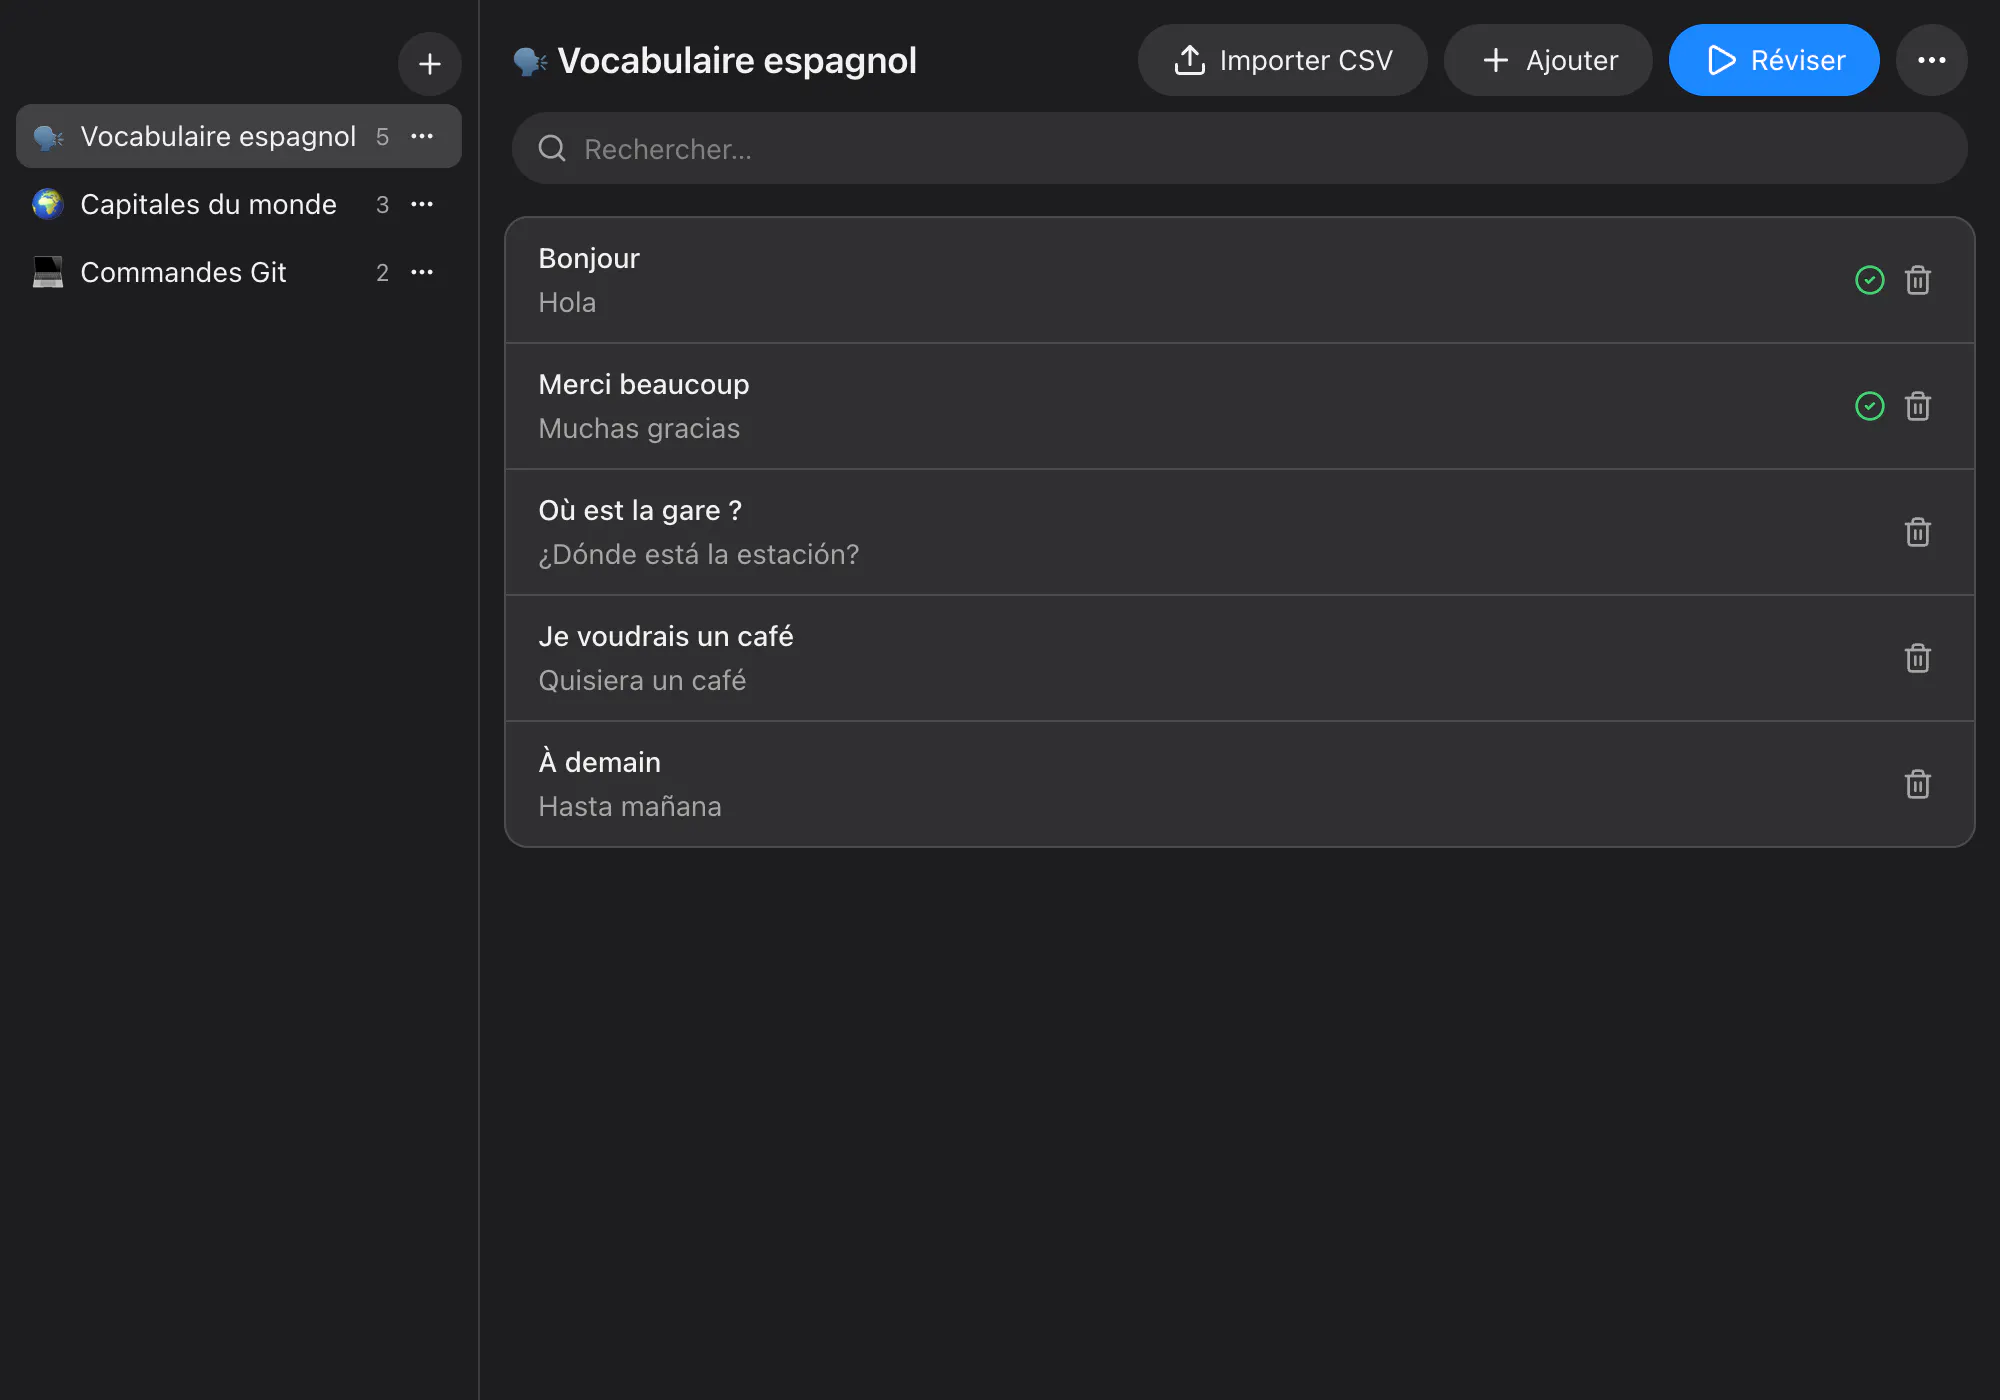Start review with Réviser button

coord(1774,60)
